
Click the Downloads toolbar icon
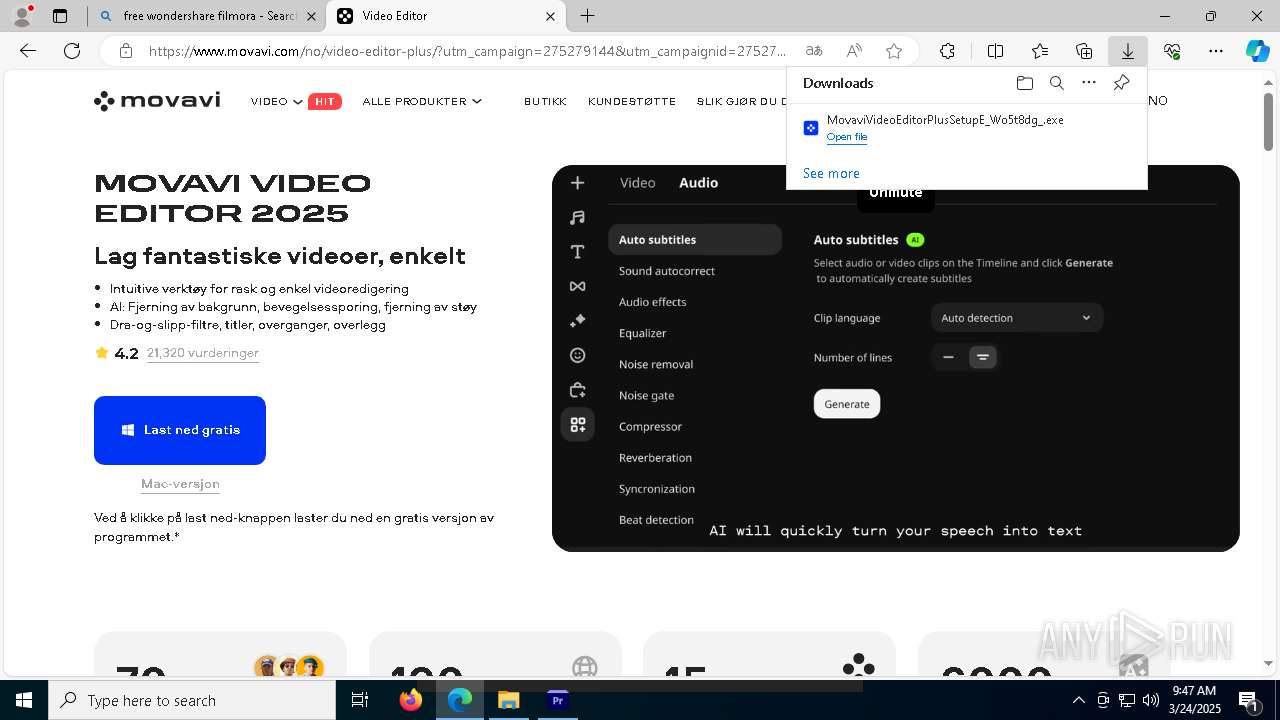point(1128,51)
